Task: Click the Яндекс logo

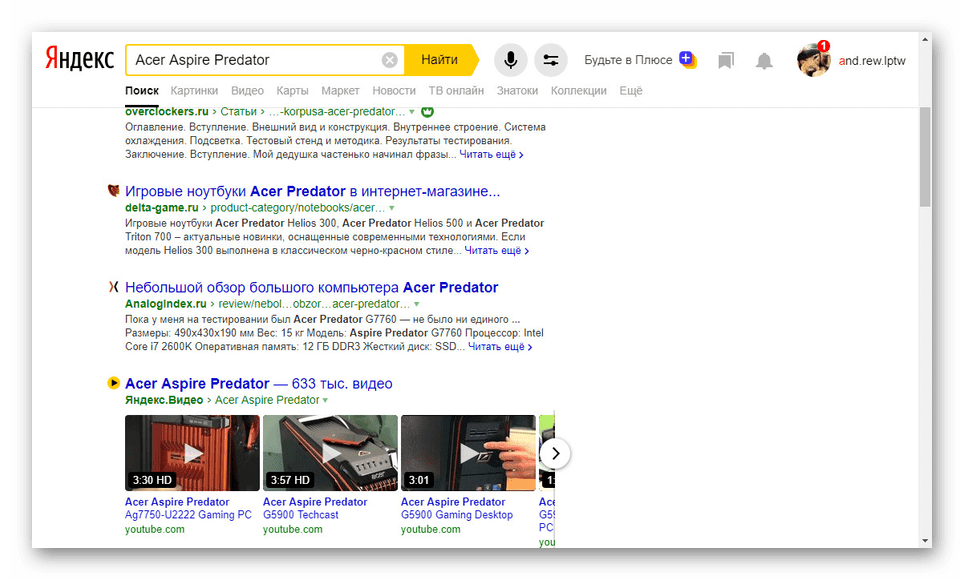Action: [79, 60]
